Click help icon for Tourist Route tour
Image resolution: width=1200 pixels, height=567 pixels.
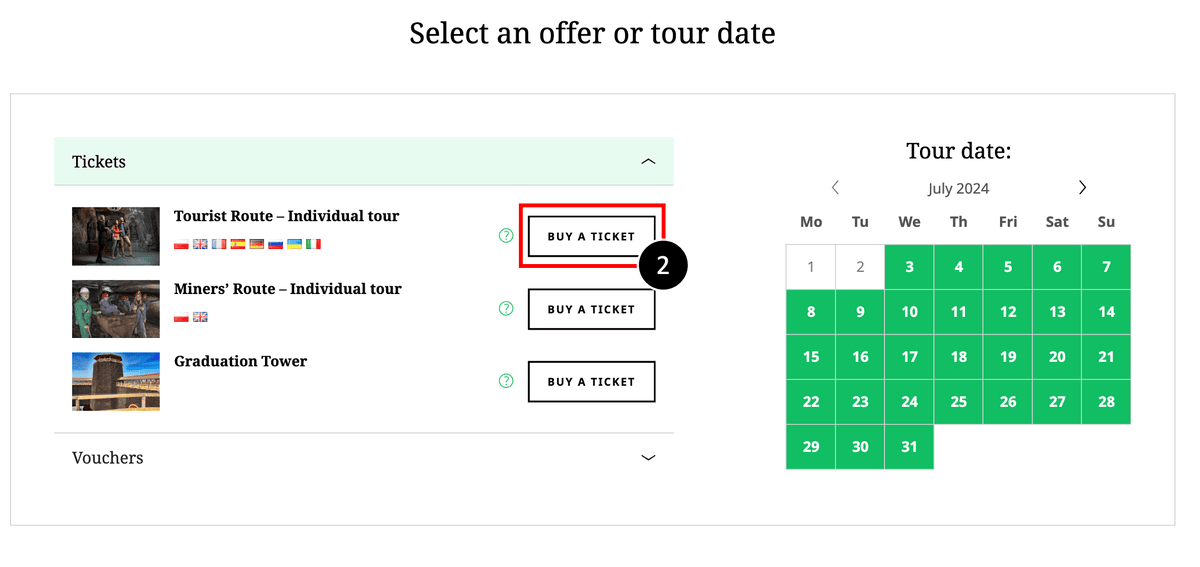coord(506,236)
